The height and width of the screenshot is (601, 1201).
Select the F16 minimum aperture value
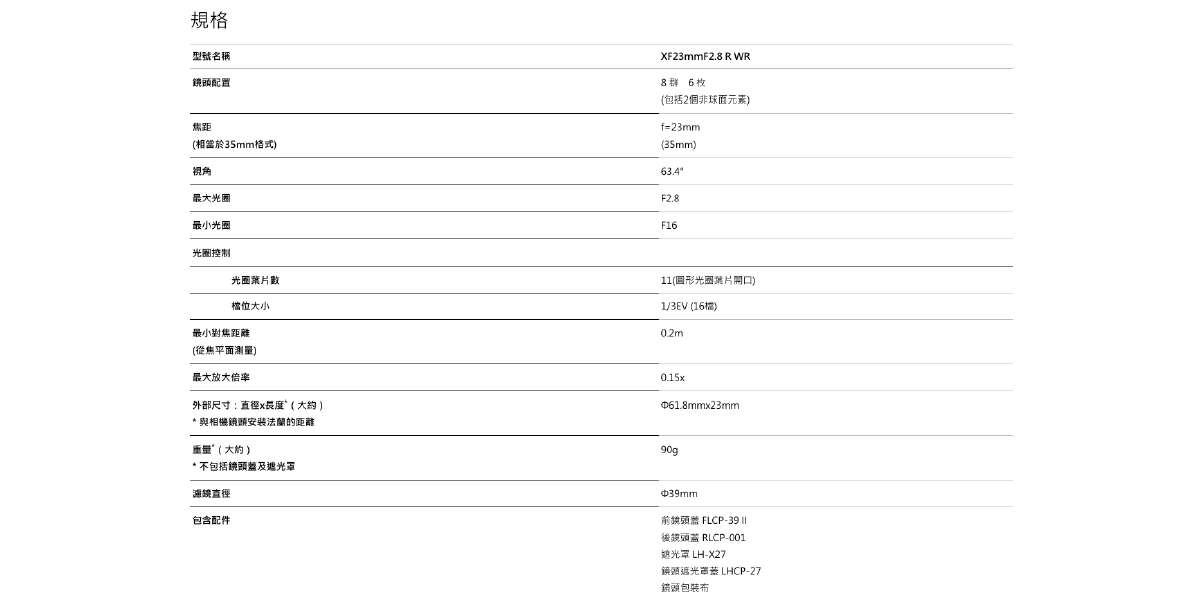pyautogui.click(x=669, y=225)
